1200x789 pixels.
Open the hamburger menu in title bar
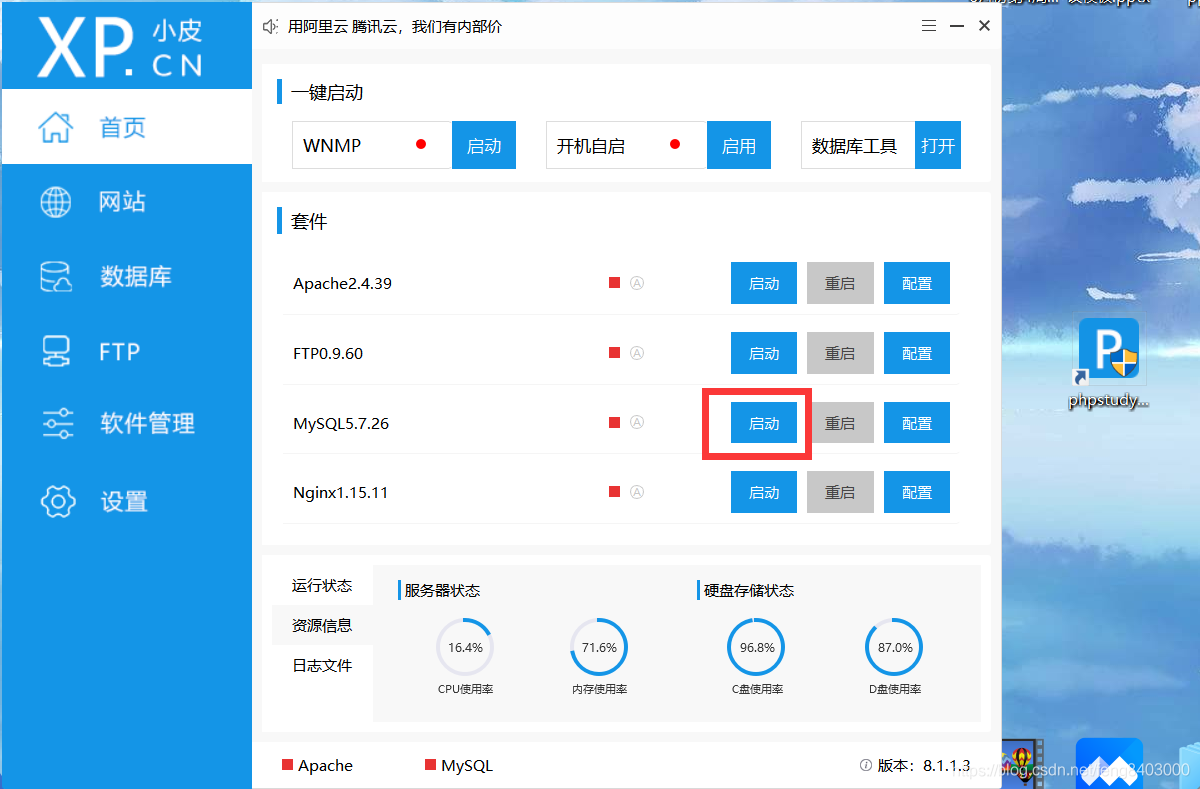pos(929,26)
